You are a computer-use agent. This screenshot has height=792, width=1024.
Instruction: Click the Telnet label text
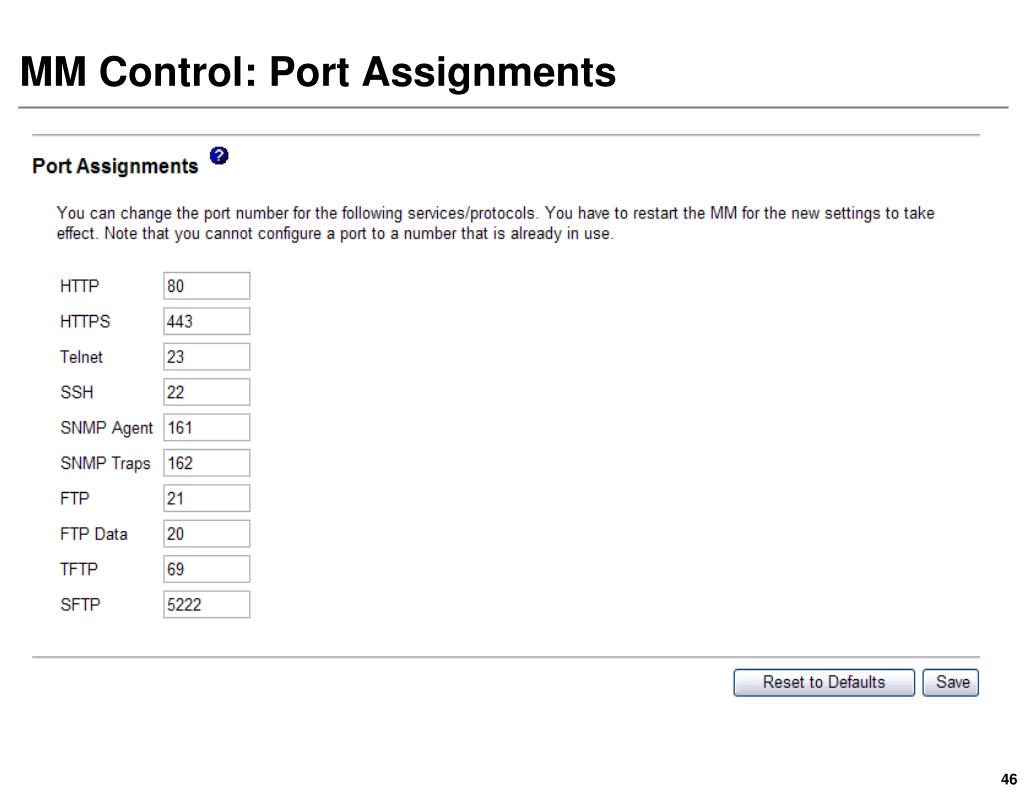click(82, 356)
